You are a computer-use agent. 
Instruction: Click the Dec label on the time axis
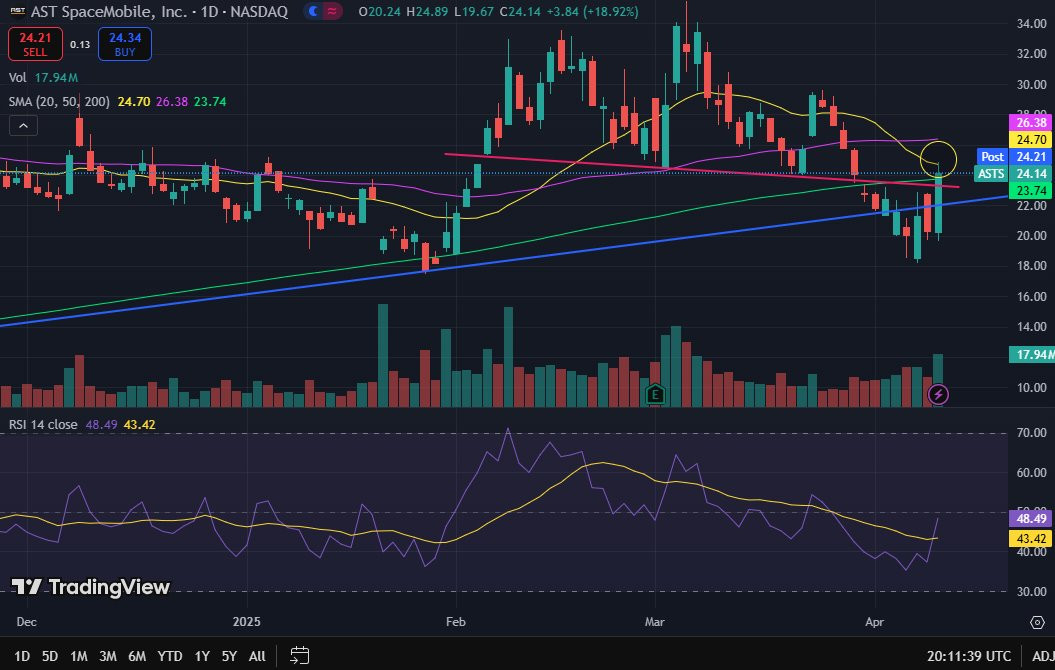tap(26, 622)
